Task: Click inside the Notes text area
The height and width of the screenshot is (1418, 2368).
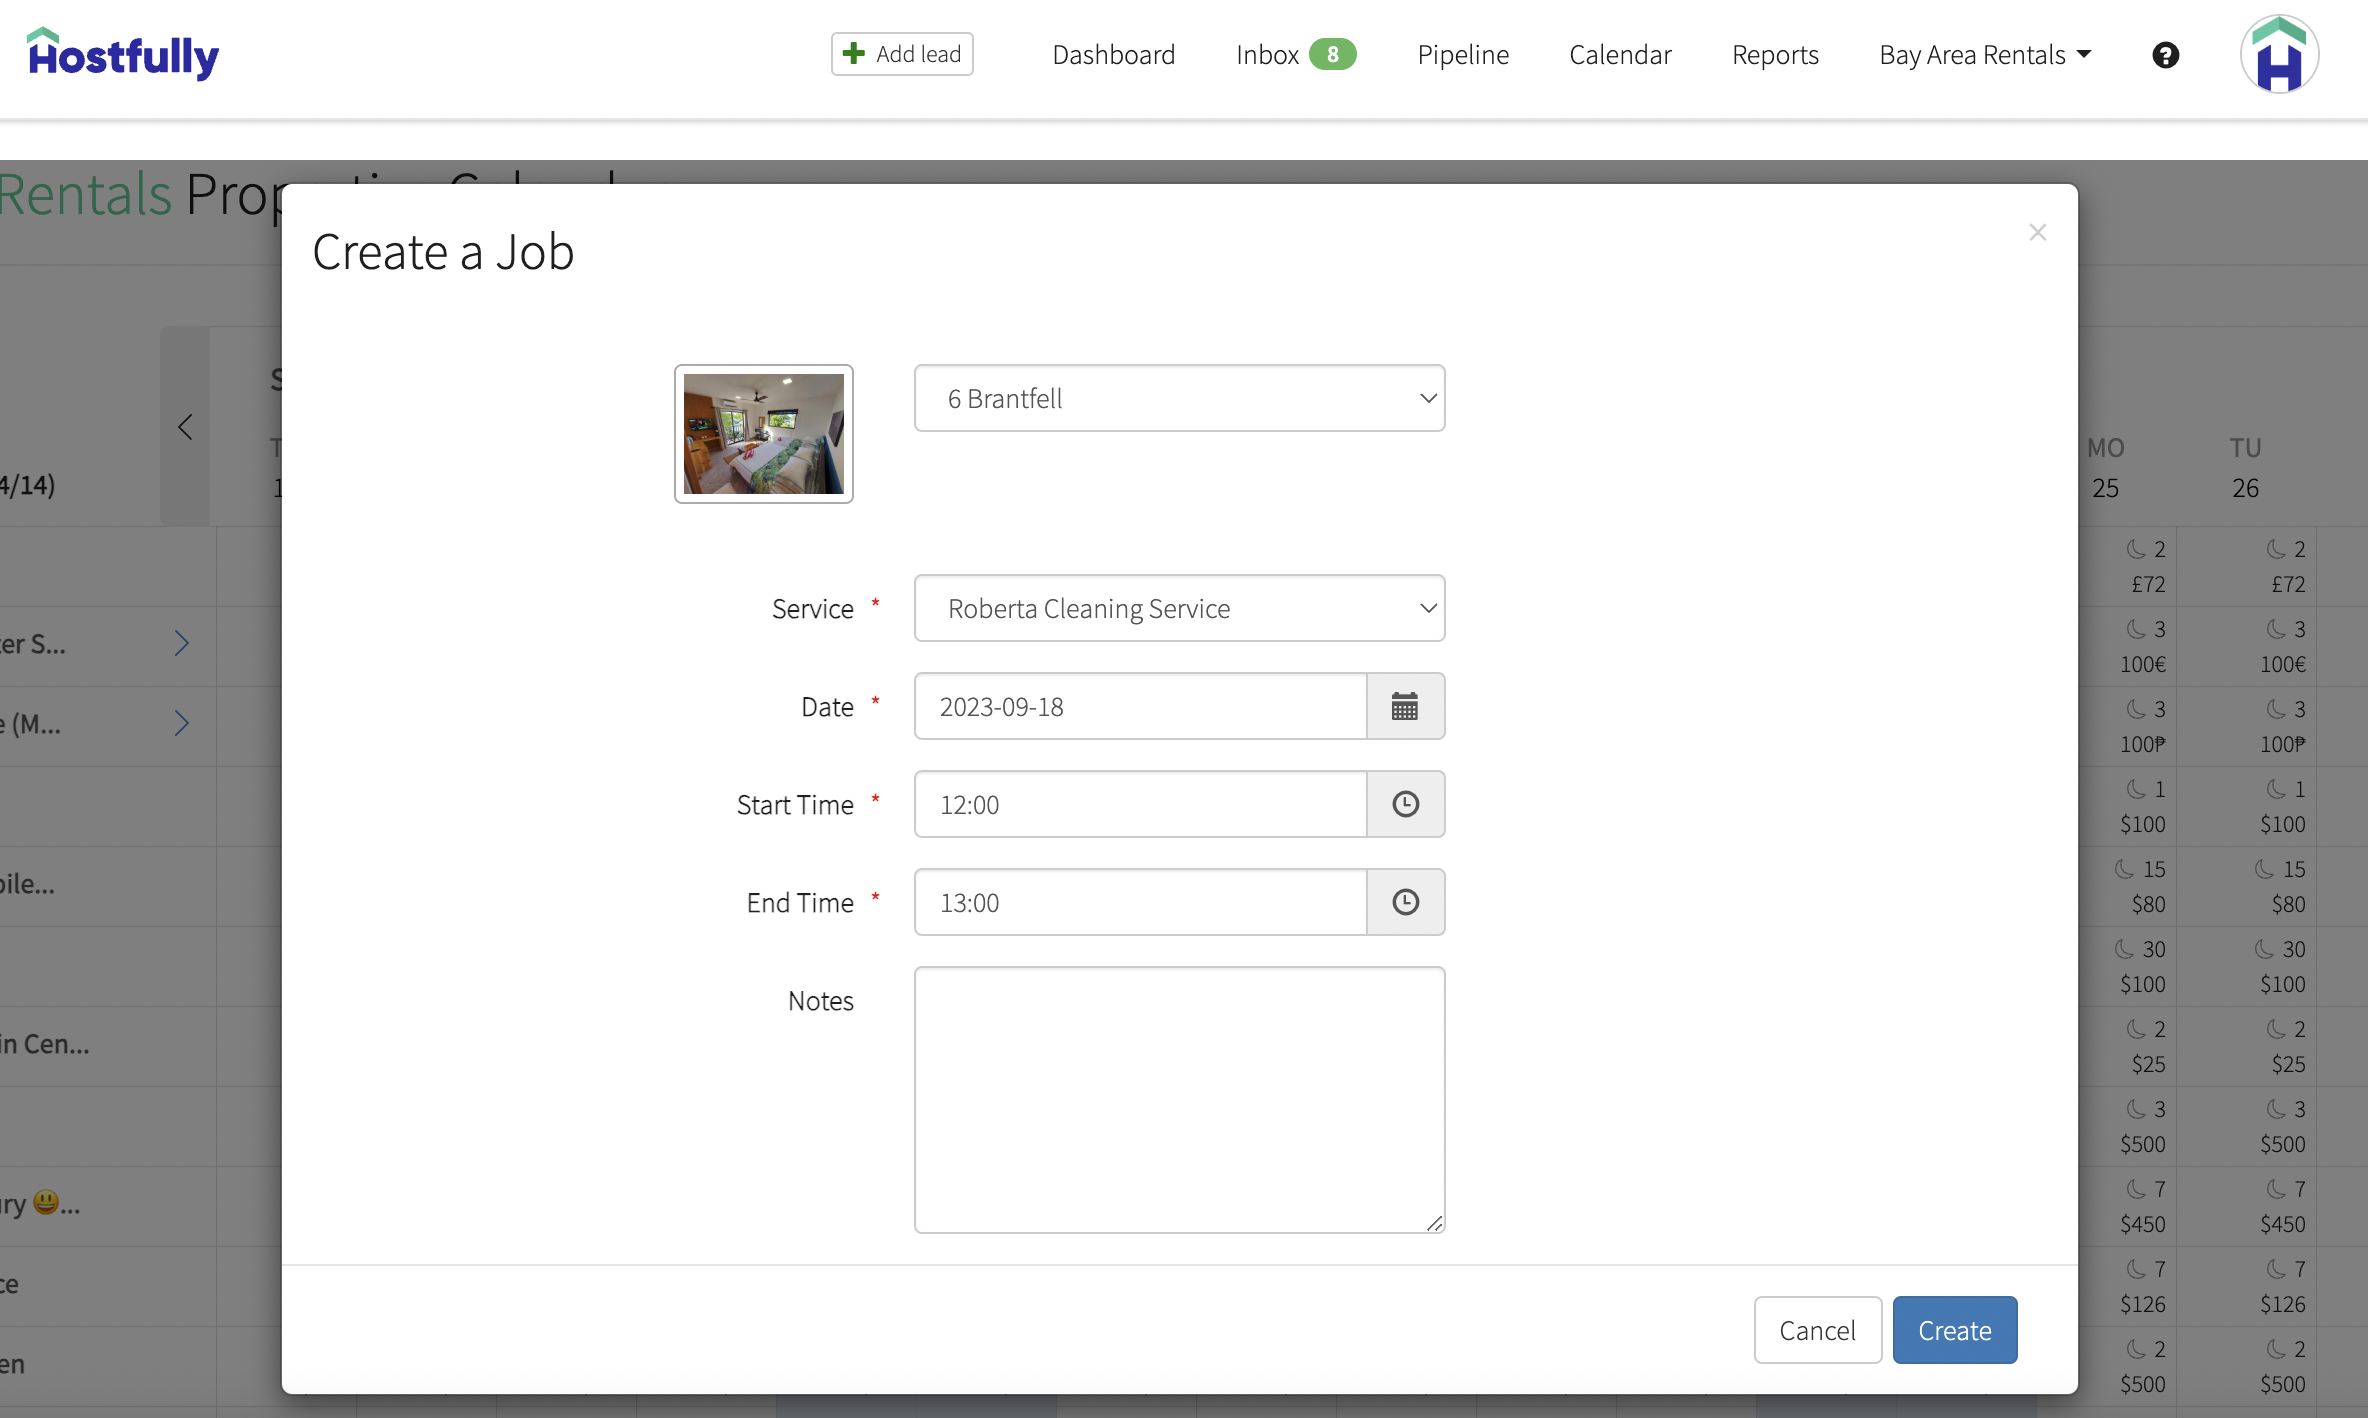Action: [x=1178, y=1100]
